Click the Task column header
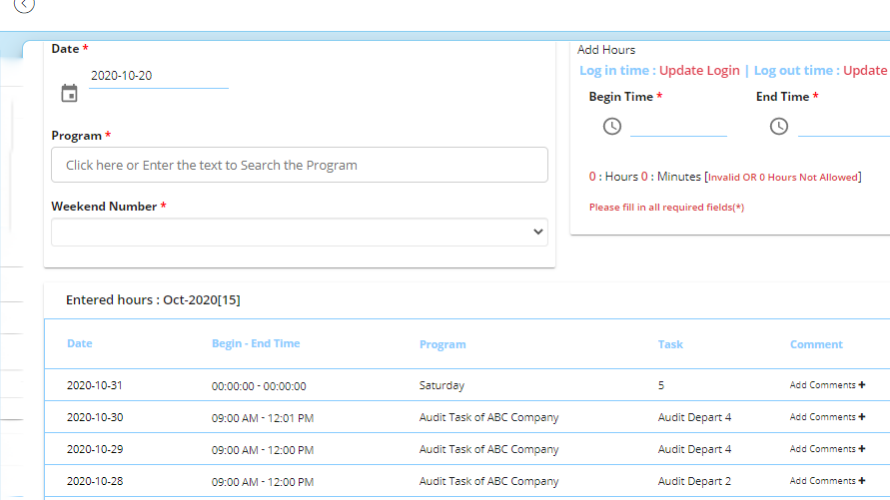This screenshot has height=500, width=890. coord(670,345)
